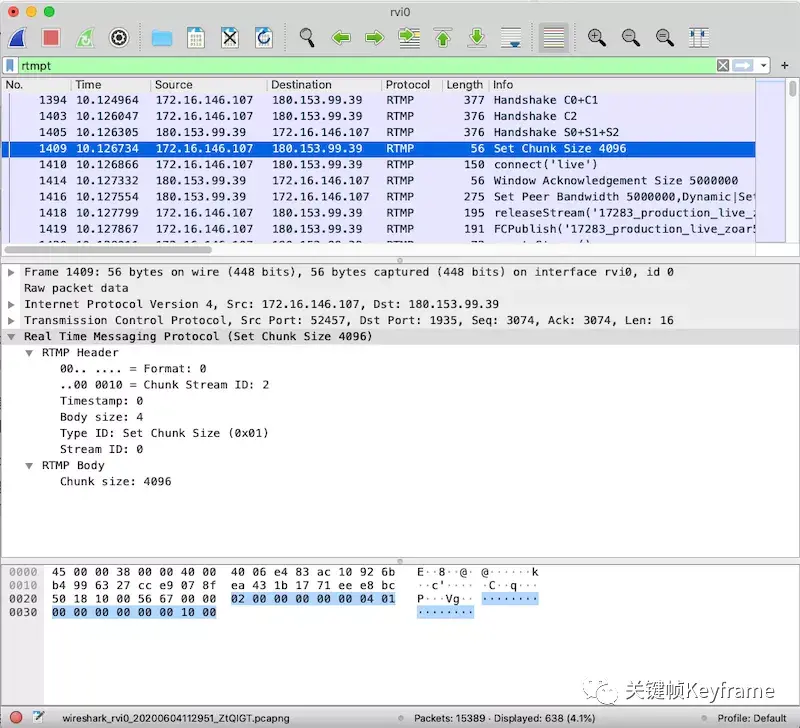The image size is (800, 728).
Task: Jump to the last packet
Action: click(x=477, y=38)
